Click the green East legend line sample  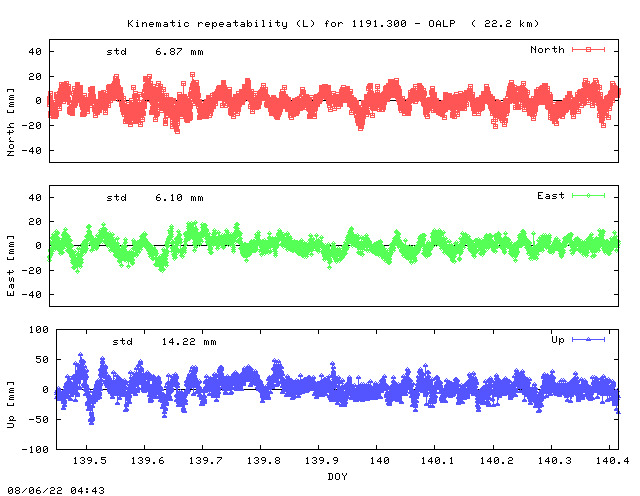pos(588,196)
